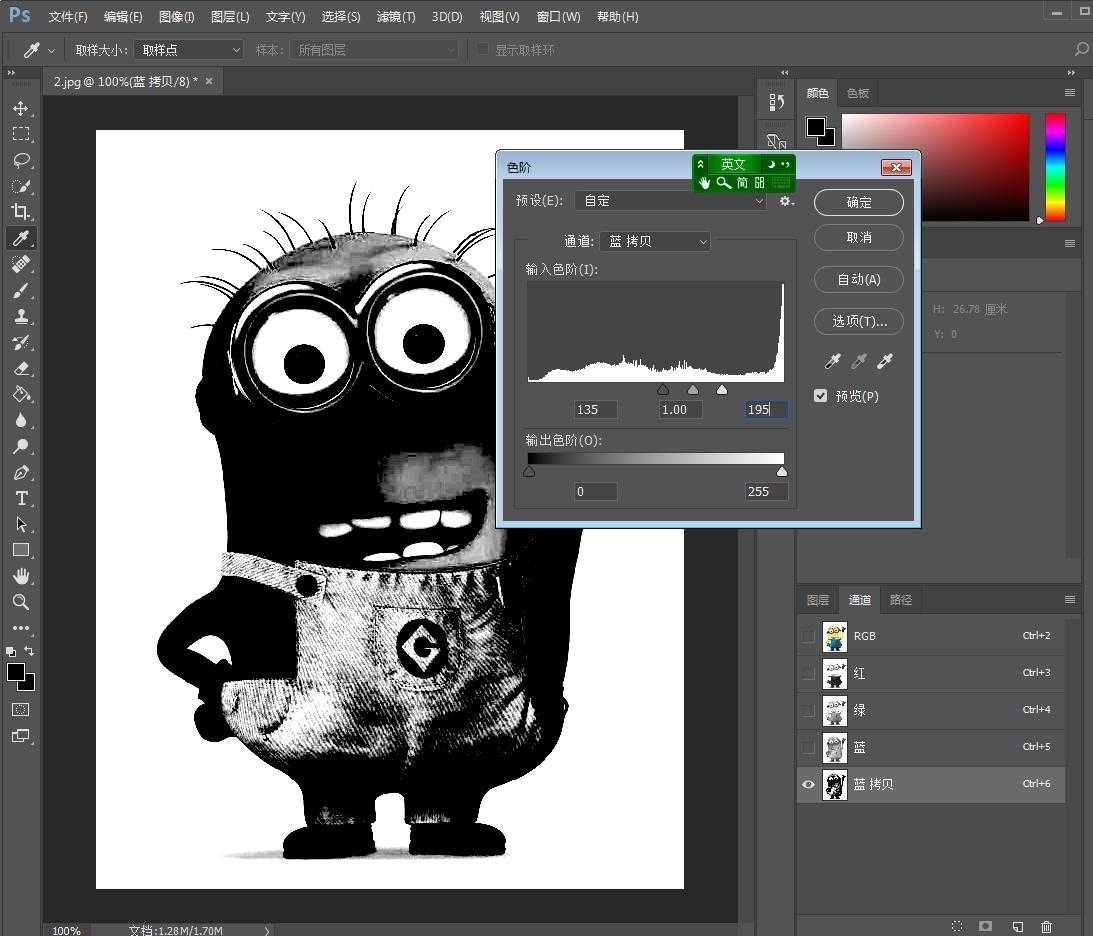Select the Lasso tool
The image size is (1093, 936).
point(21,160)
